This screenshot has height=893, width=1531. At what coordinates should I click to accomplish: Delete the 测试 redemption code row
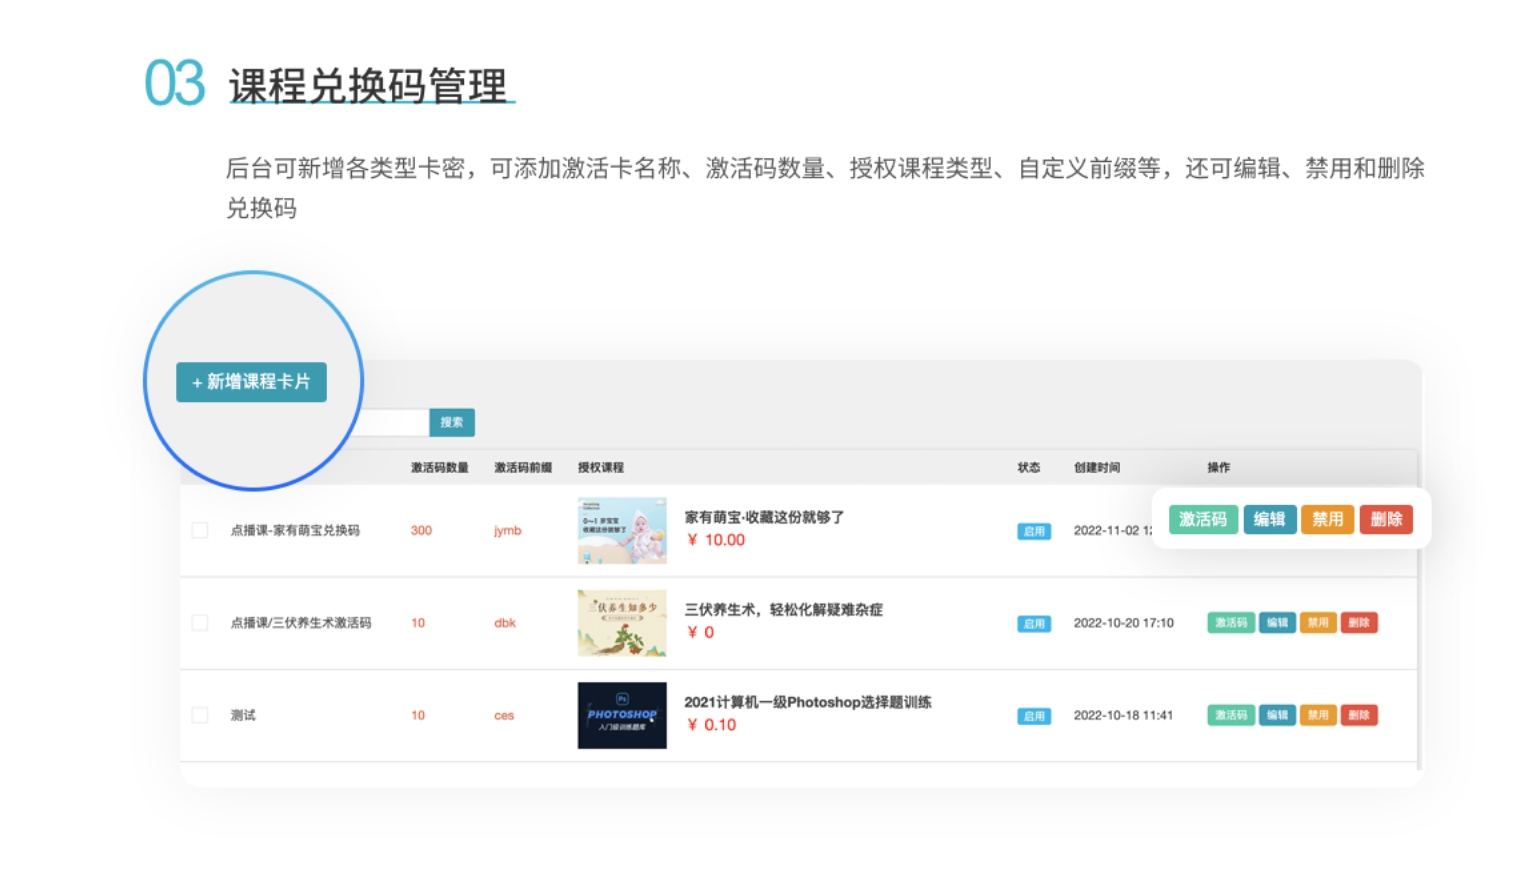pyautogui.click(x=1358, y=715)
